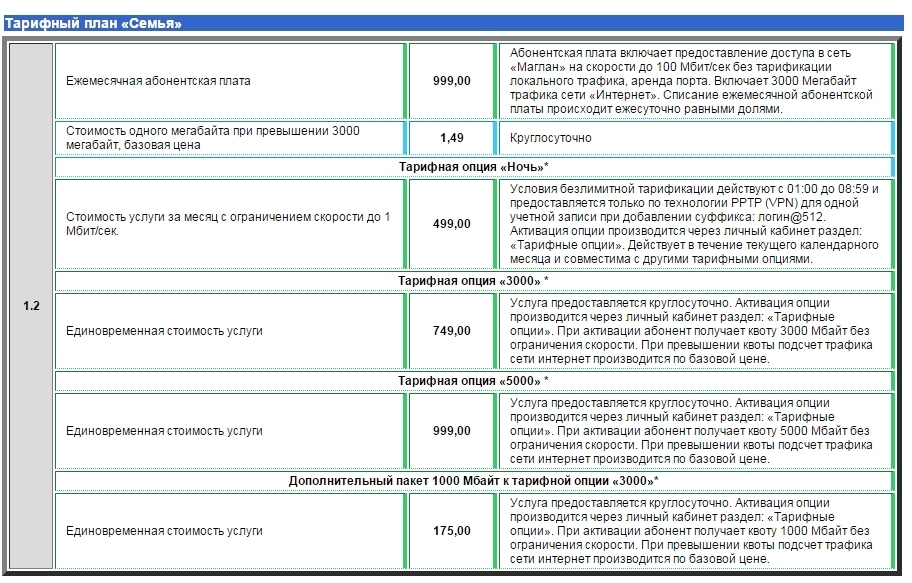Click the 5000 Мбайт quota description text
The height and width of the screenshot is (583, 912).
692,431
